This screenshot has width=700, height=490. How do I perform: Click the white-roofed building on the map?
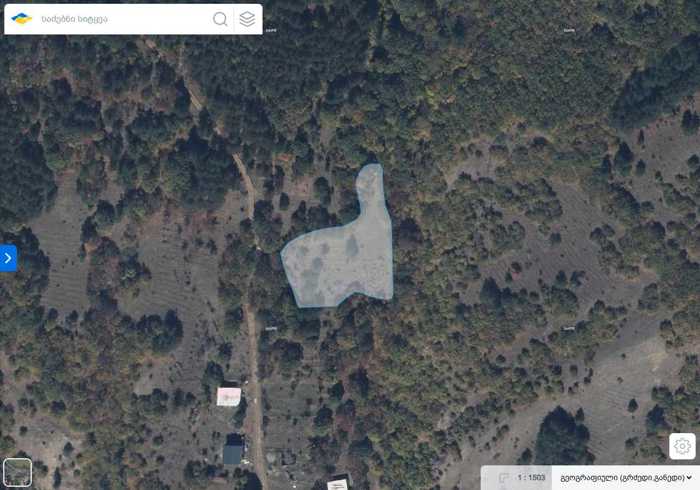[229, 397]
